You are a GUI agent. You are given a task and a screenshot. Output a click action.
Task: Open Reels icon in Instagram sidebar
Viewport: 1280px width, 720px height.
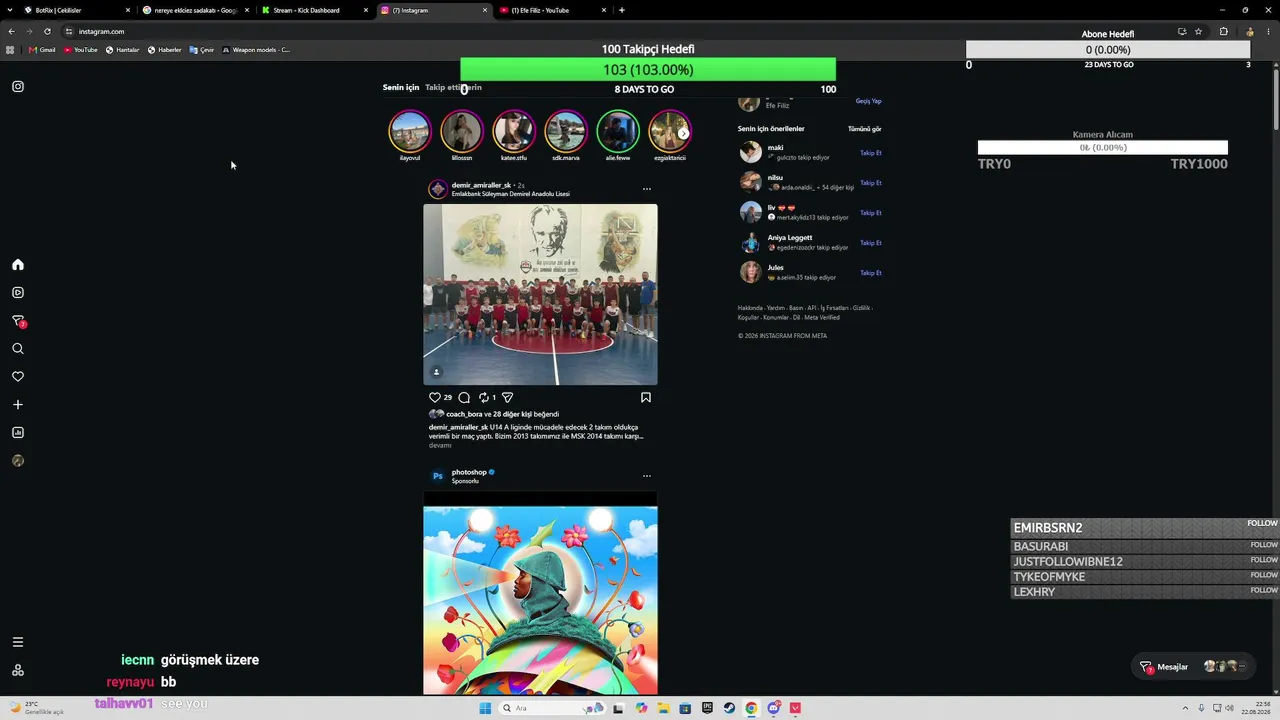coord(18,293)
